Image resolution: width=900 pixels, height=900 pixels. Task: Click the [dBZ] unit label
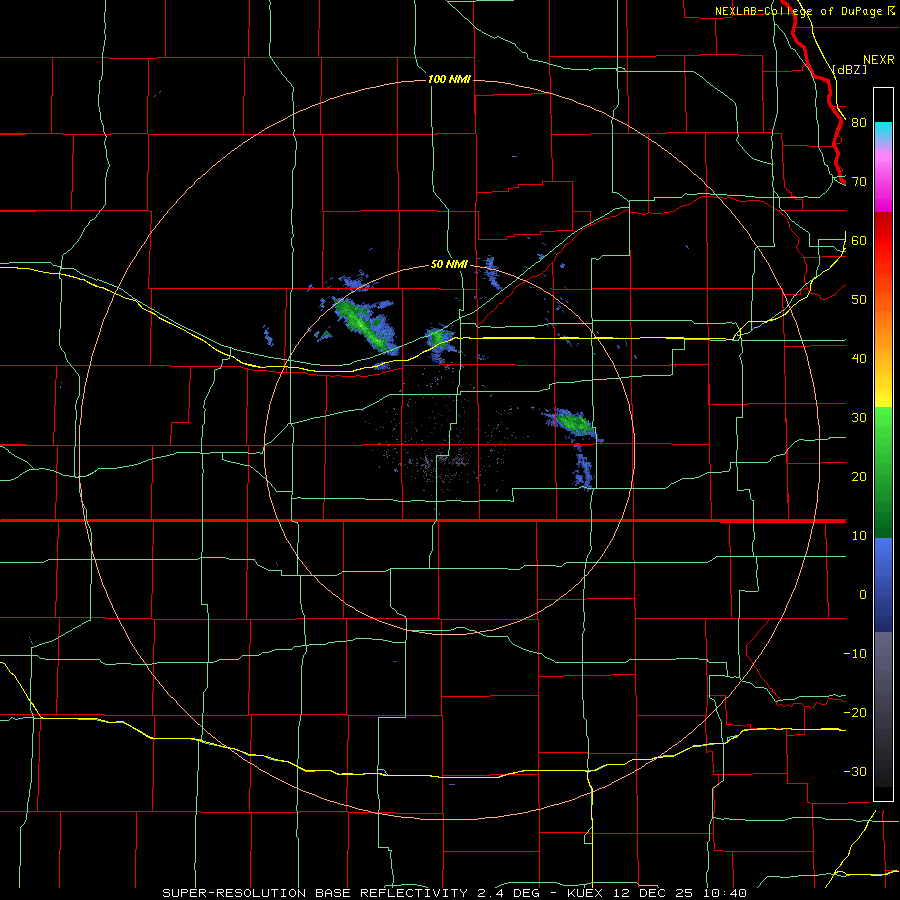click(849, 69)
